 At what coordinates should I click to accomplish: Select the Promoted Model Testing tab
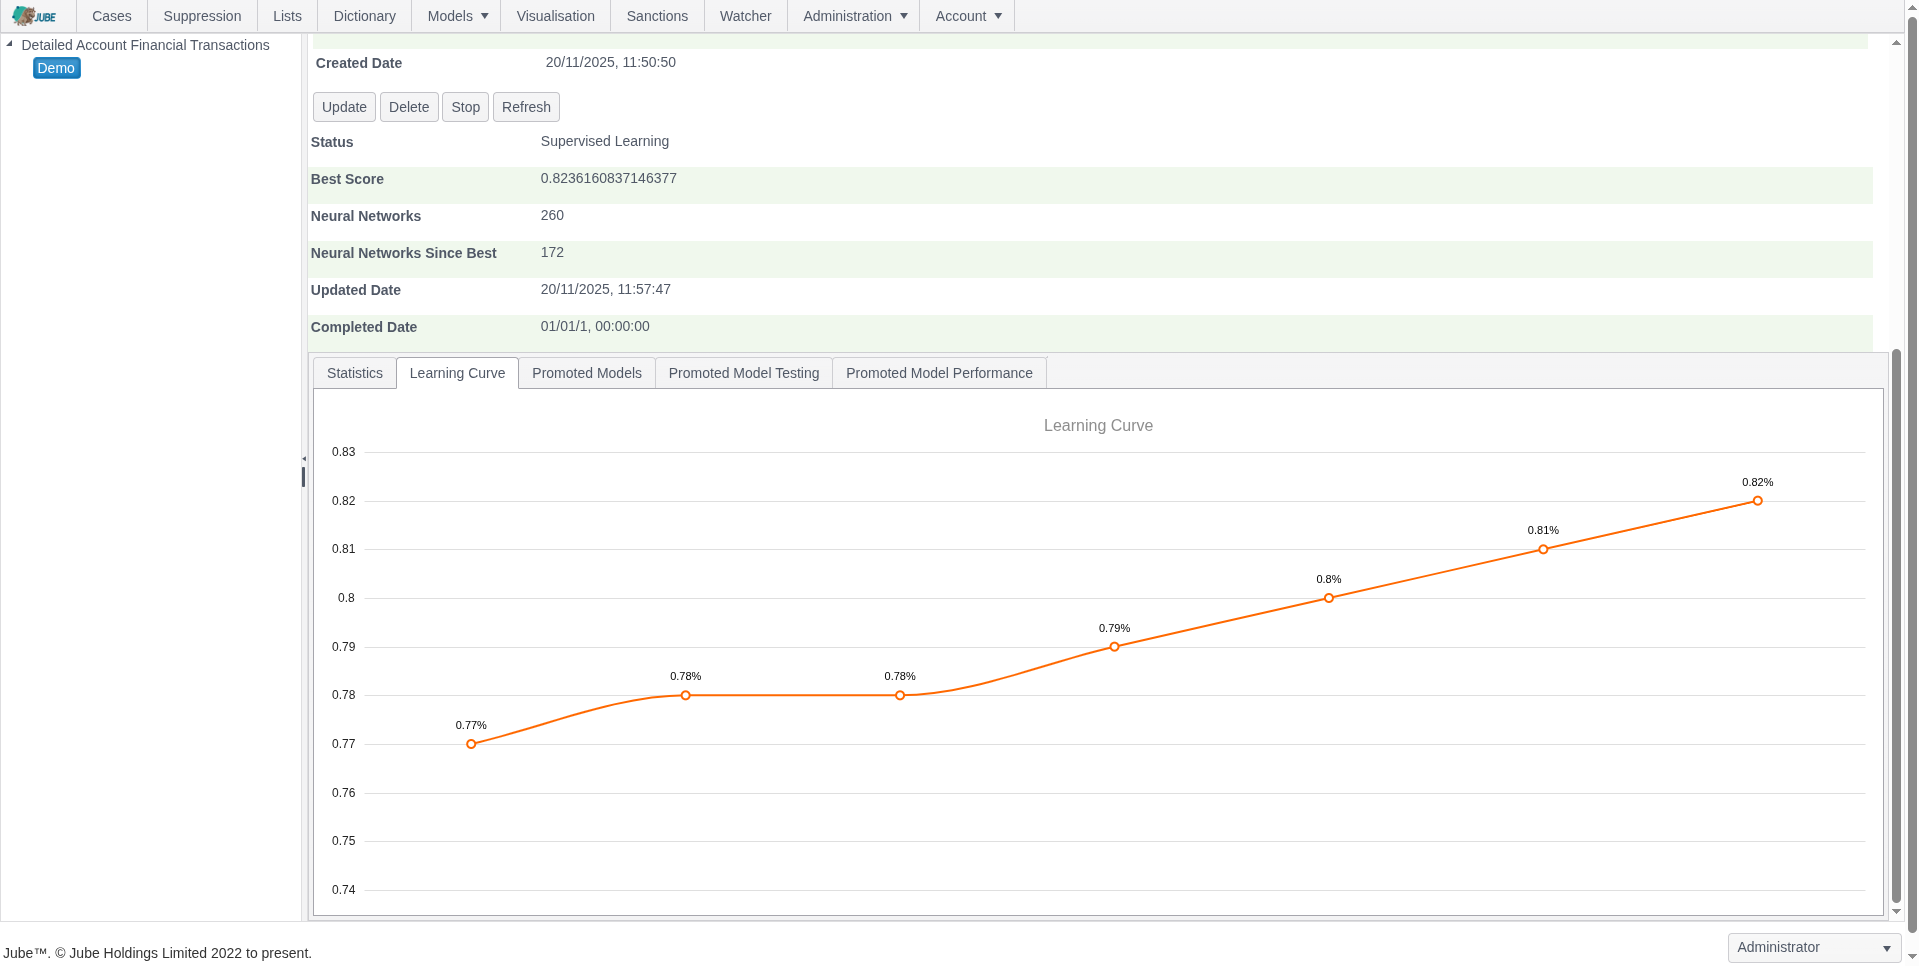click(743, 373)
